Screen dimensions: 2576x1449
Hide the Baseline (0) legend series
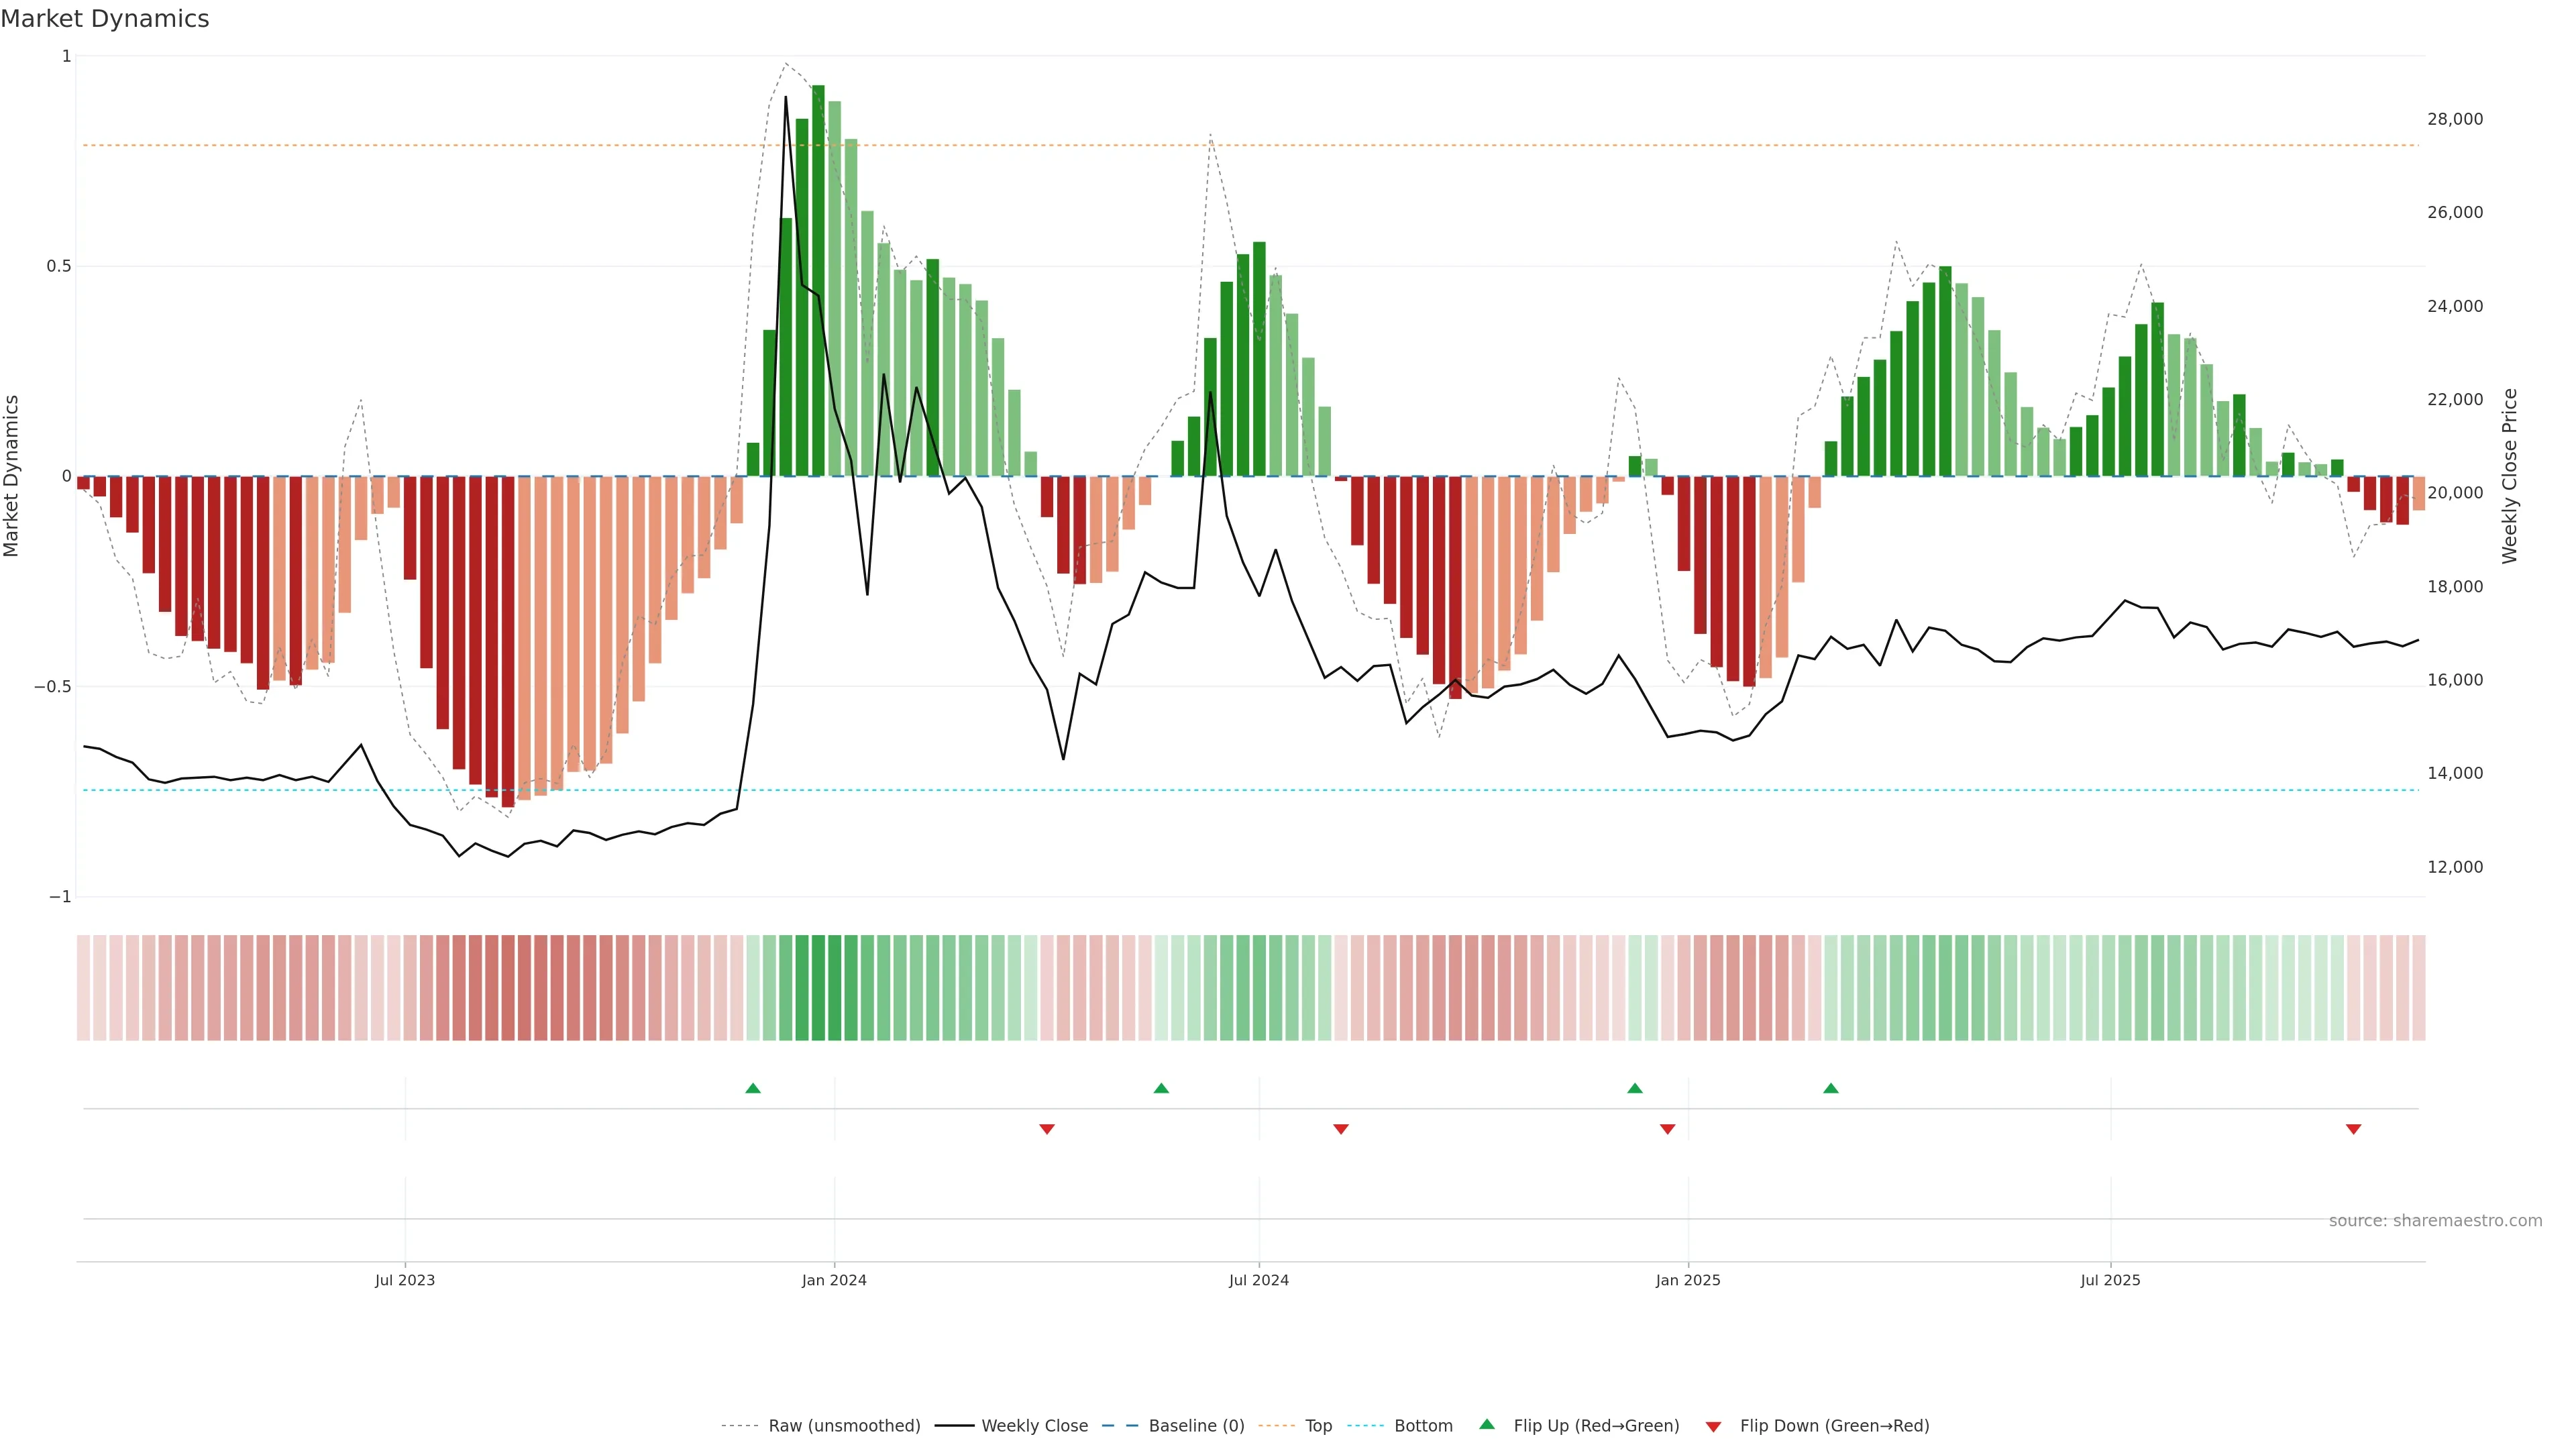(1196, 1425)
